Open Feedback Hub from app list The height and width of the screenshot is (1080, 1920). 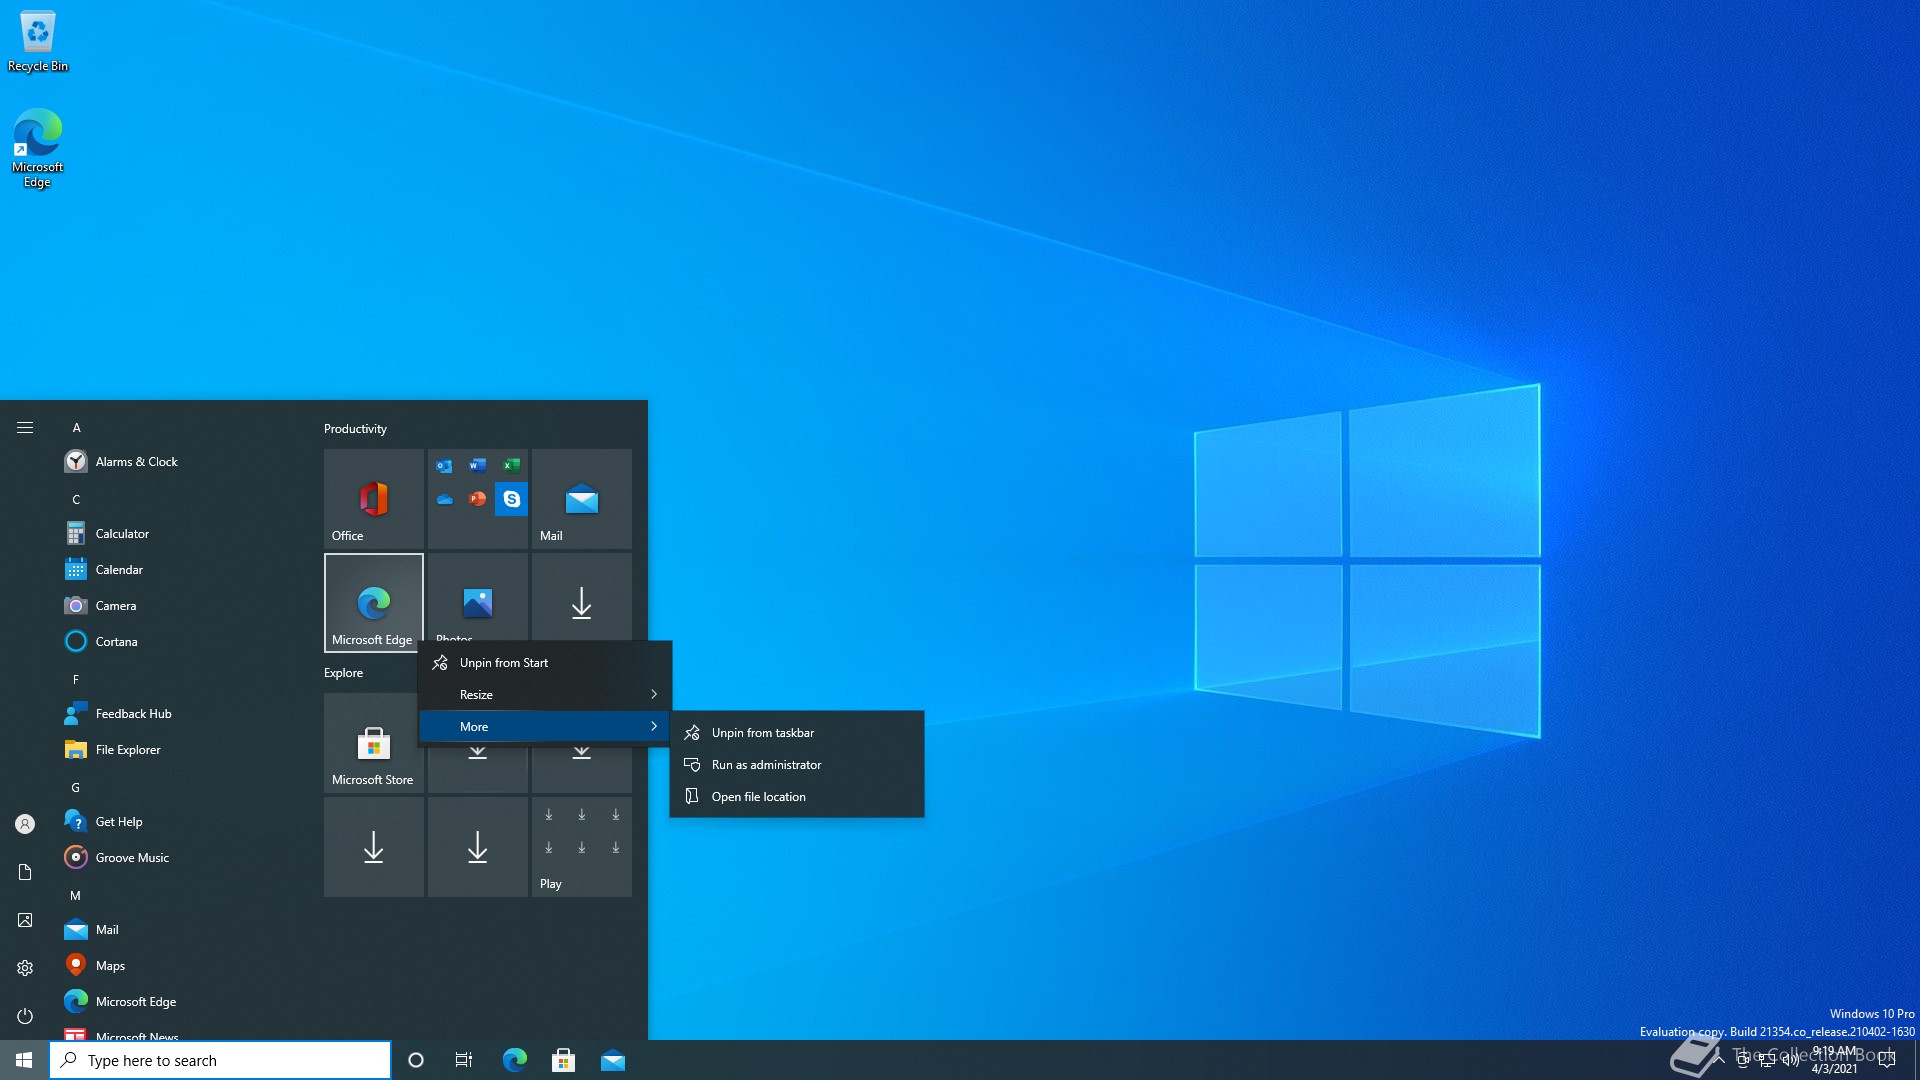point(180,714)
